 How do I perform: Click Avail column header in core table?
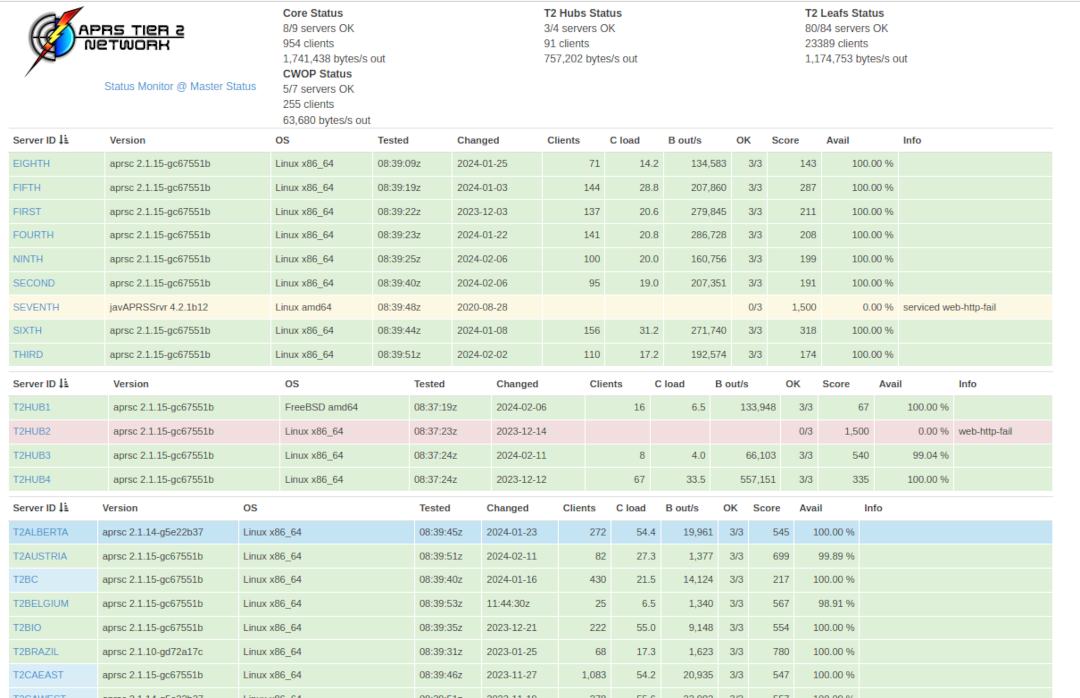click(838, 140)
